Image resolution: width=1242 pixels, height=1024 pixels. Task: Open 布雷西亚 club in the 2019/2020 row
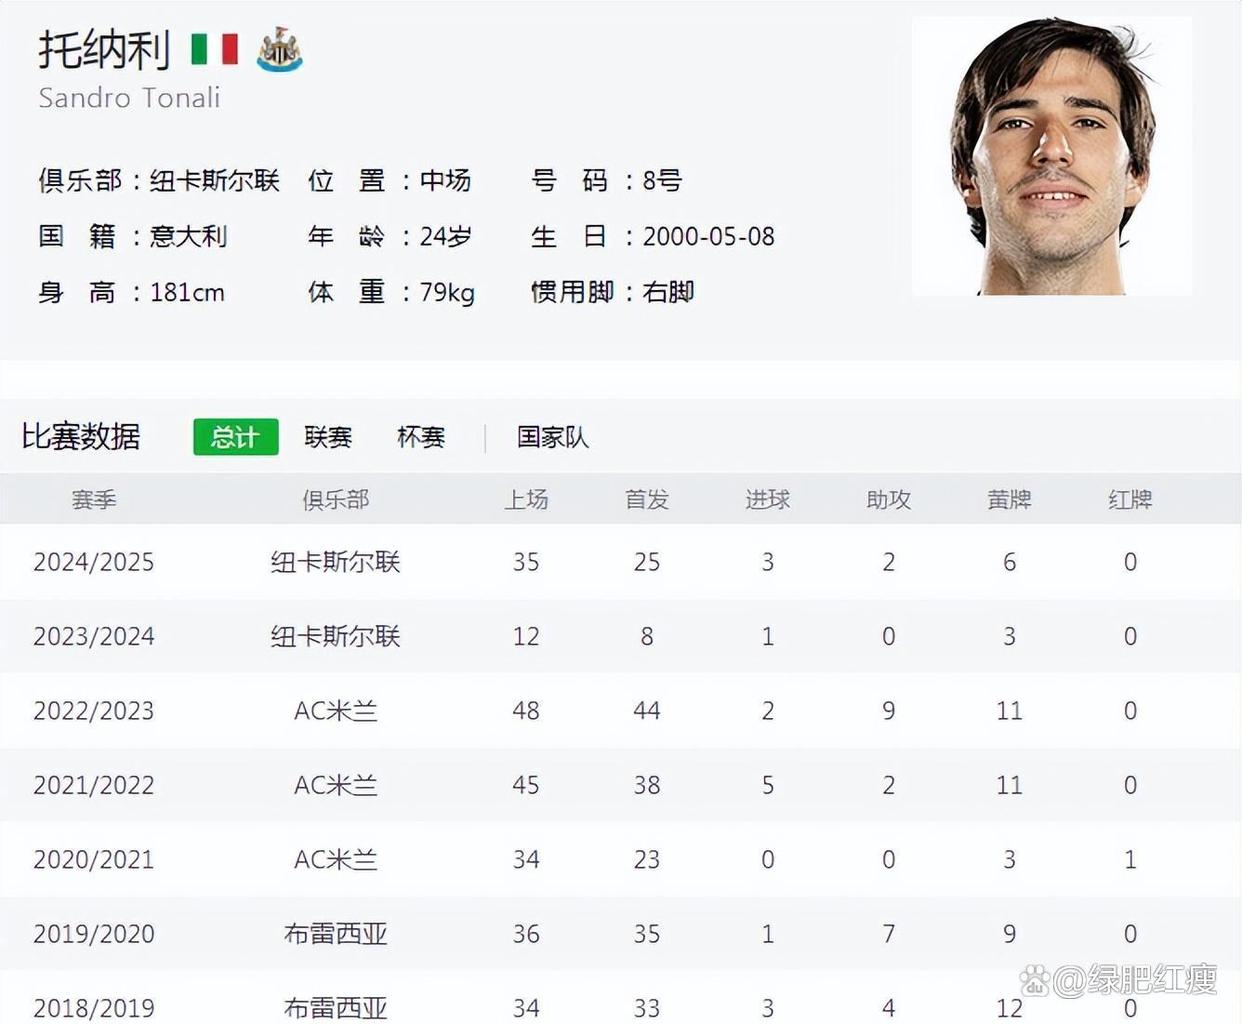pyautogui.click(x=336, y=934)
